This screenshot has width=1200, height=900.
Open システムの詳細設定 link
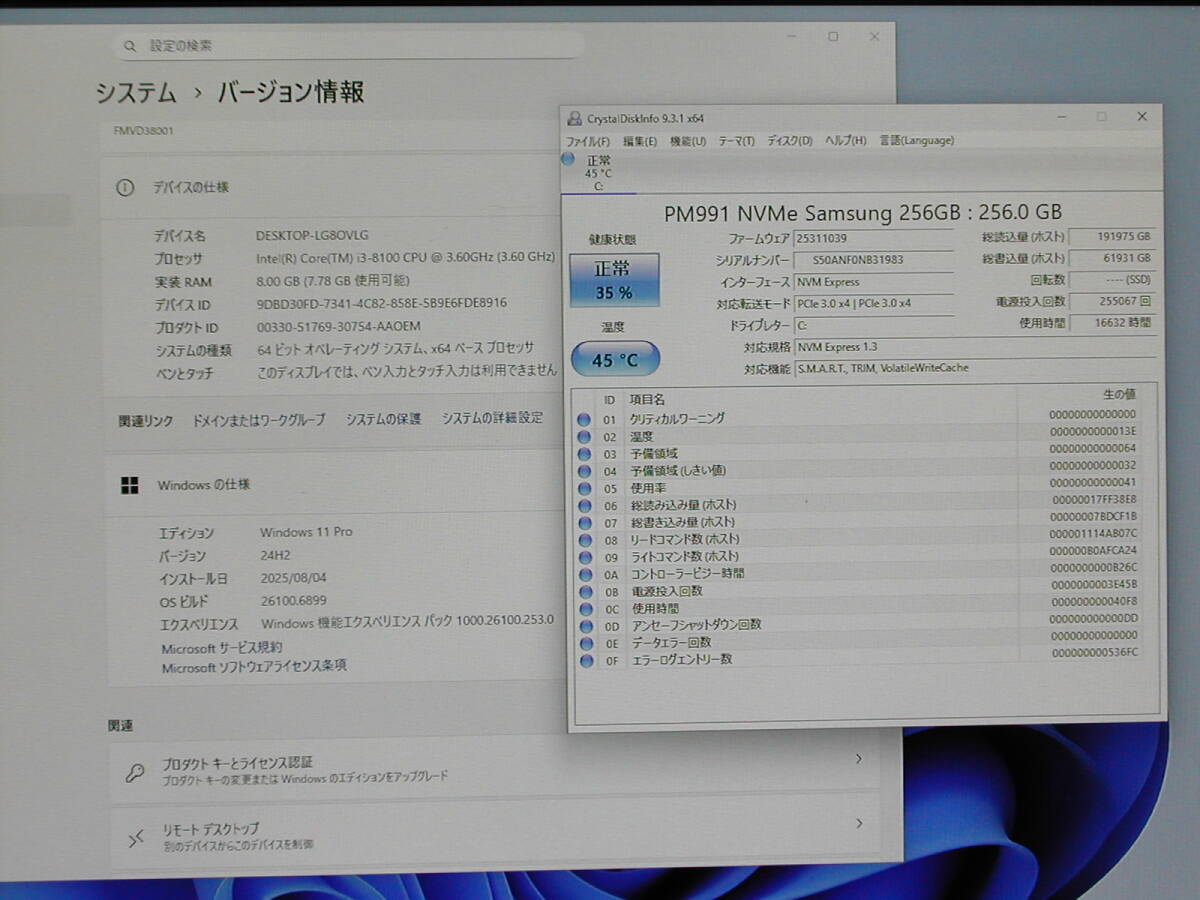(492, 418)
